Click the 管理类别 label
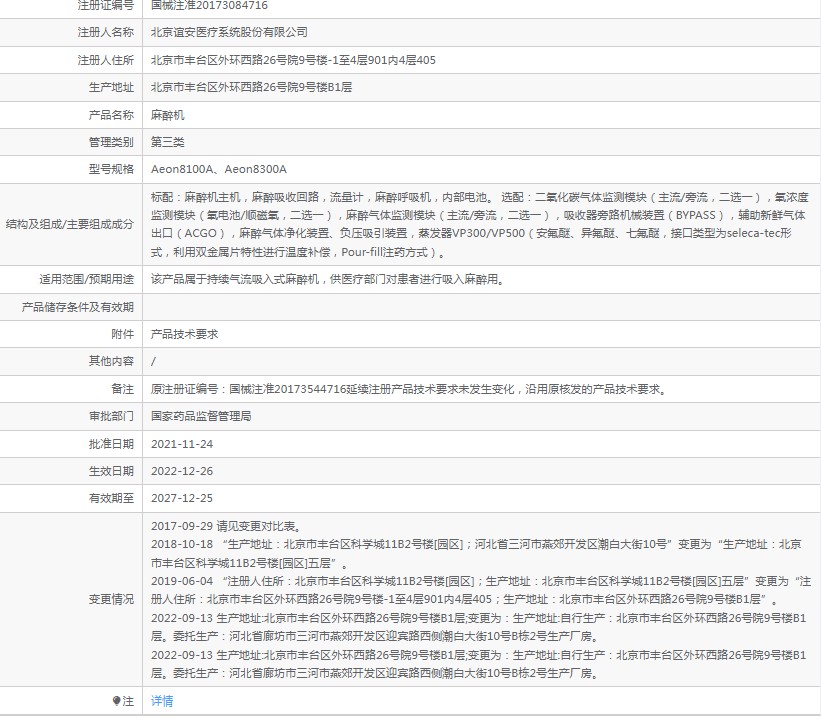This screenshot has height=721, width=821. (x=111, y=142)
